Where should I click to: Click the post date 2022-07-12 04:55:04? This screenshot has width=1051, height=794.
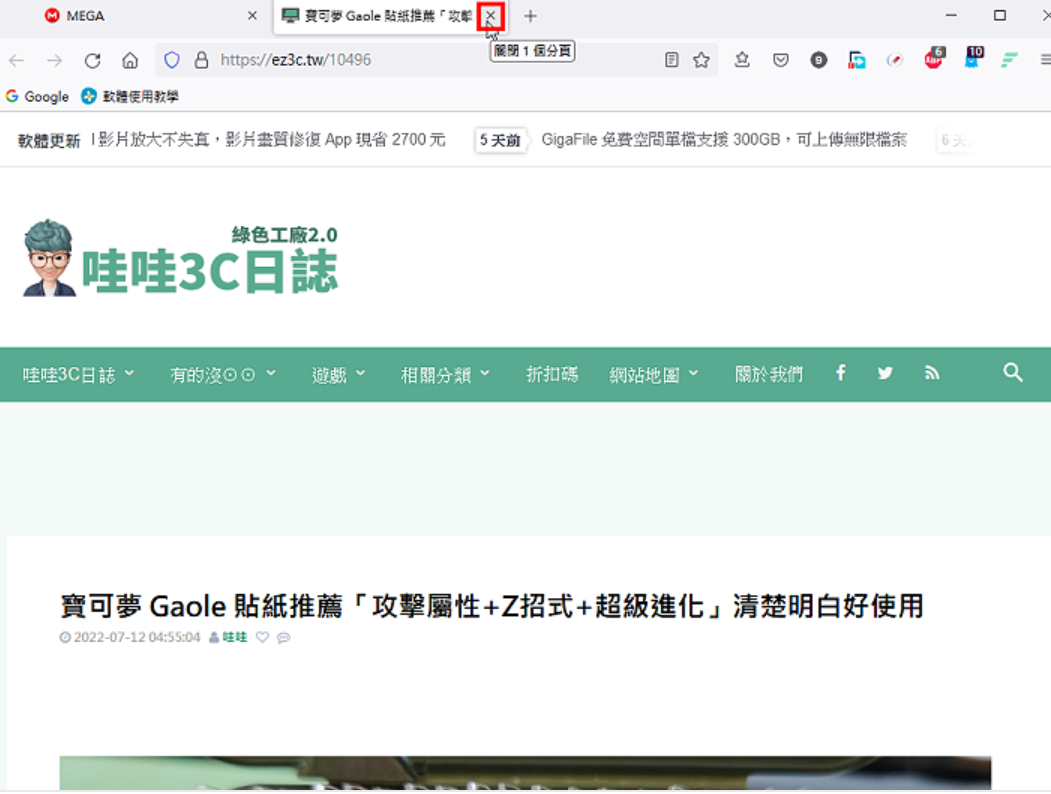137,637
